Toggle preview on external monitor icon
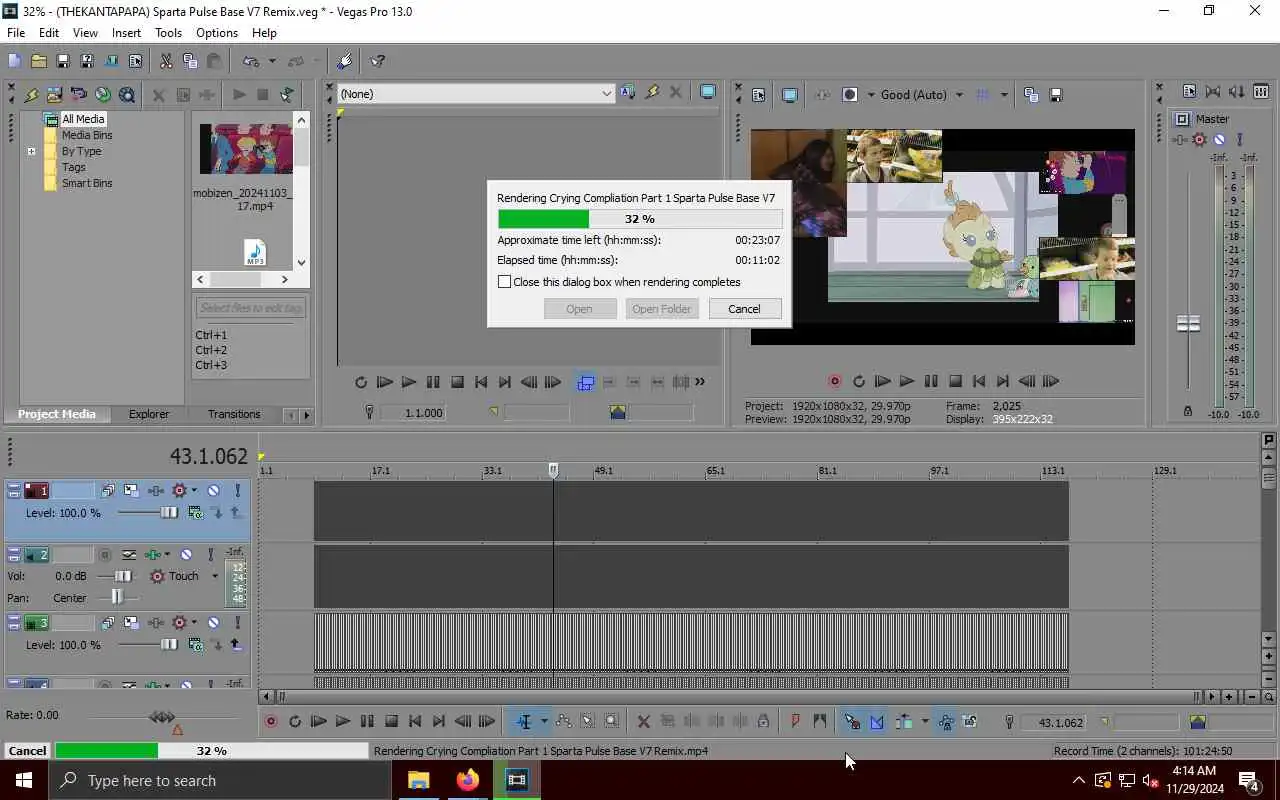Image resolution: width=1280 pixels, height=800 pixels. (x=789, y=95)
